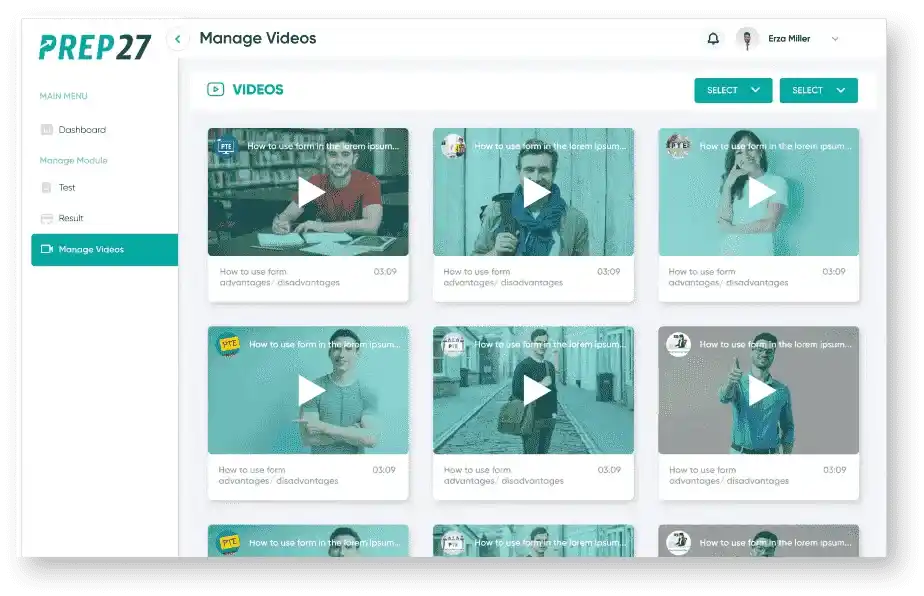The image size is (924, 596).
Task: Open the left SELECT dropdown
Action: pos(733,90)
